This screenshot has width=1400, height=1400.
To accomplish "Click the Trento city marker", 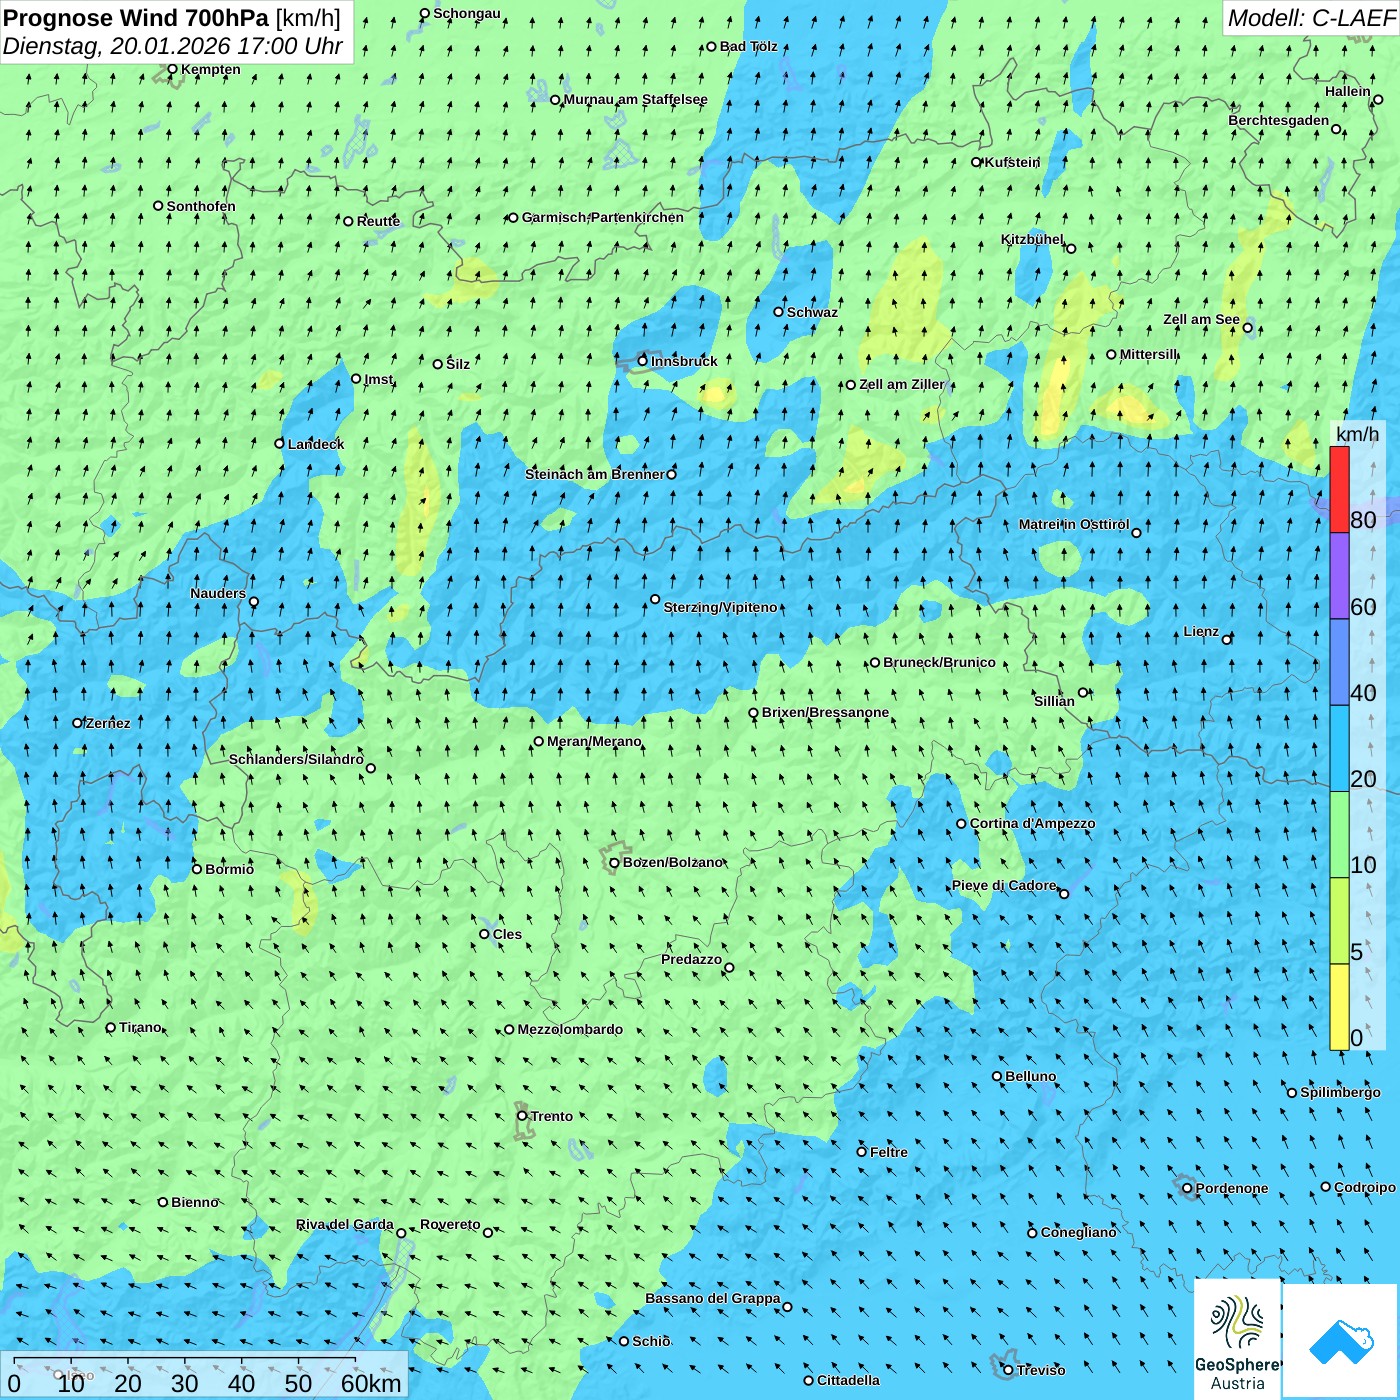I will click(x=522, y=1116).
